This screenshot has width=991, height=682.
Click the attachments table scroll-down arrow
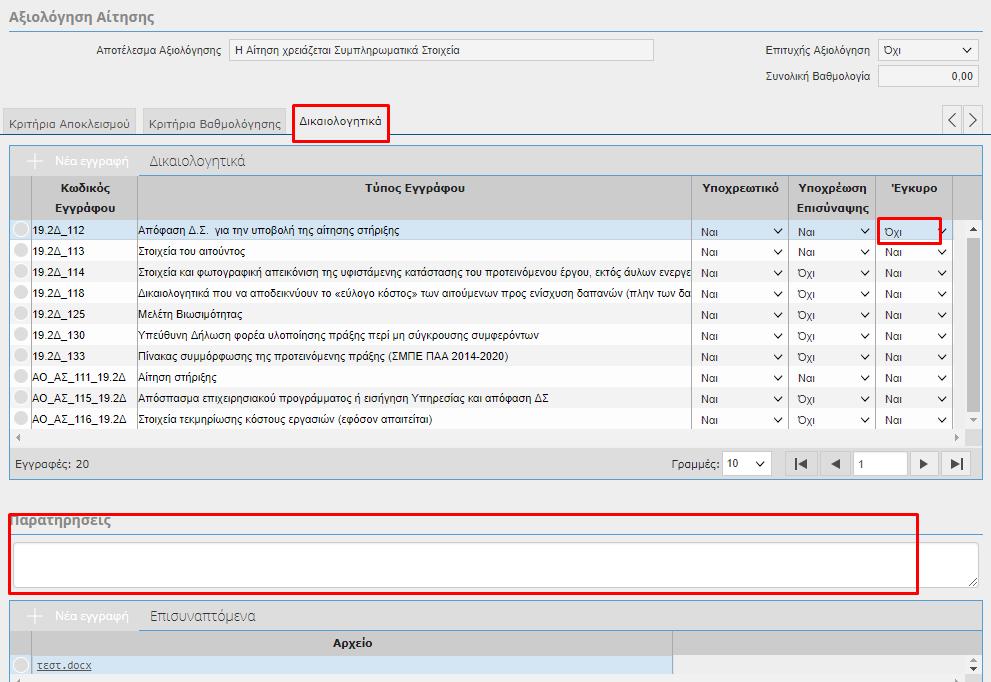[x=973, y=669]
